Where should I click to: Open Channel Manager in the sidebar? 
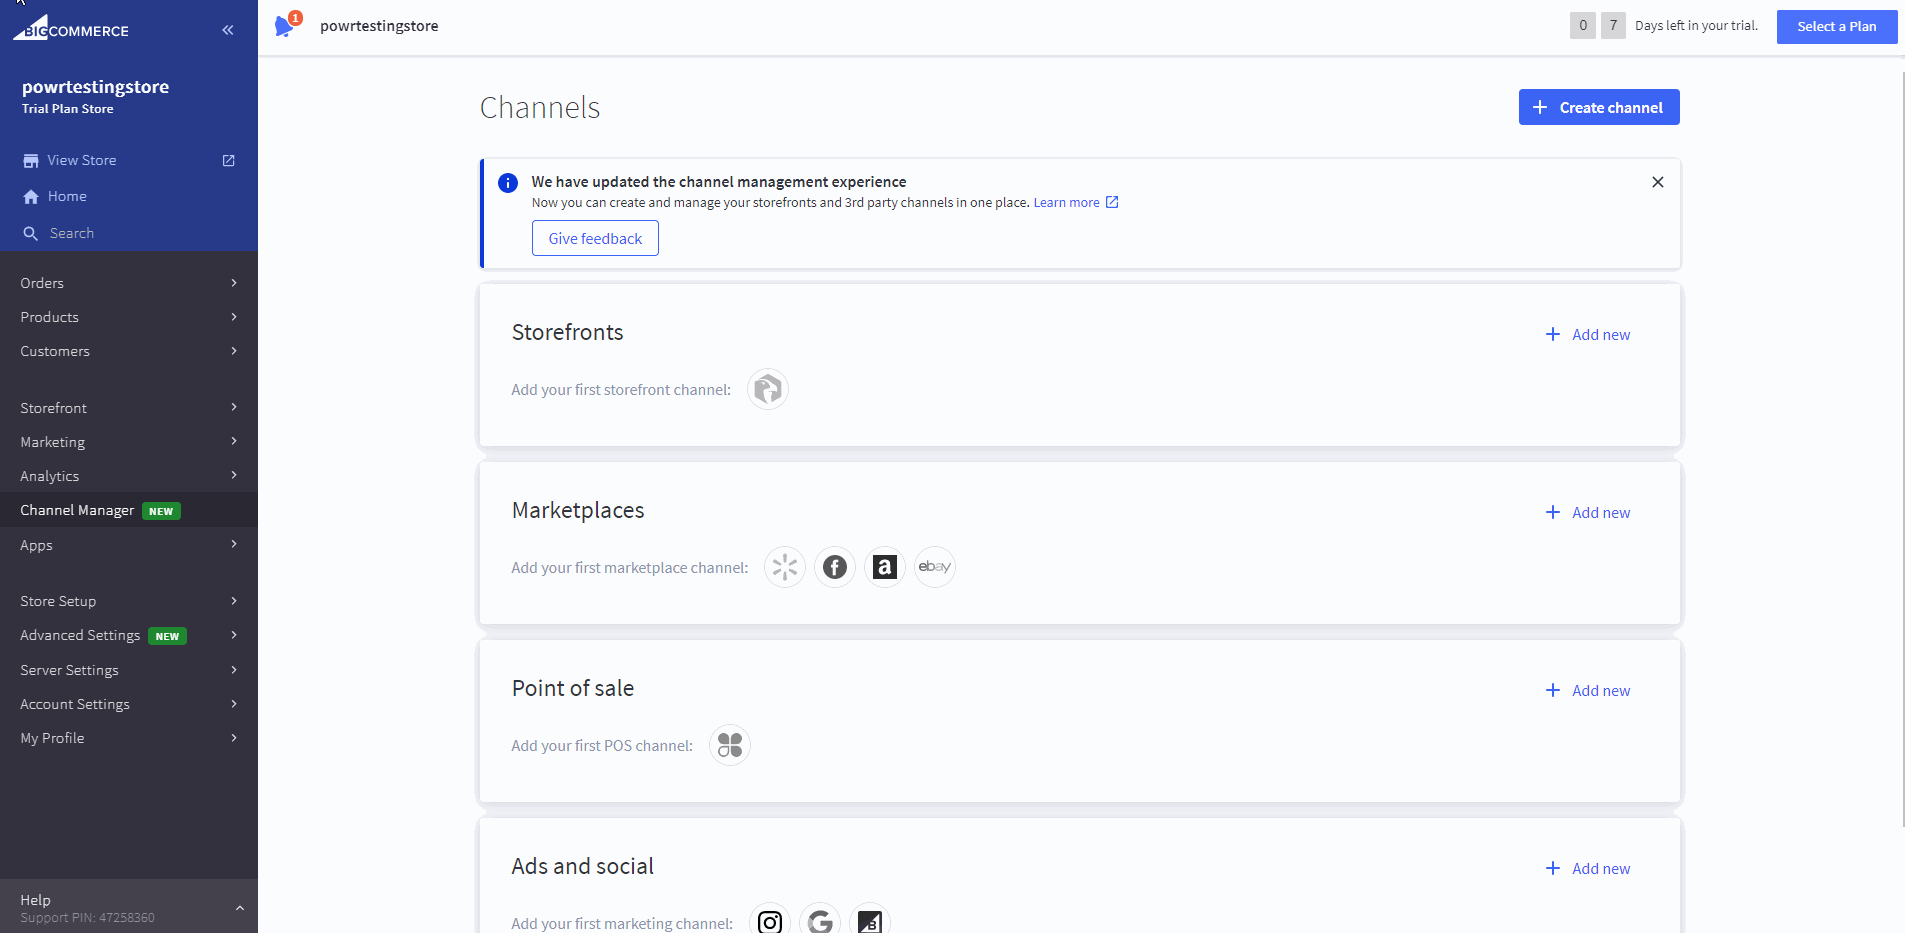[129, 510]
